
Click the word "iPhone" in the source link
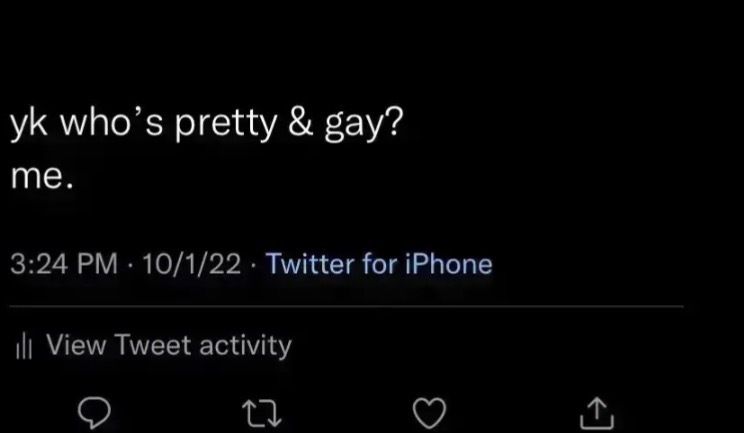point(448,264)
